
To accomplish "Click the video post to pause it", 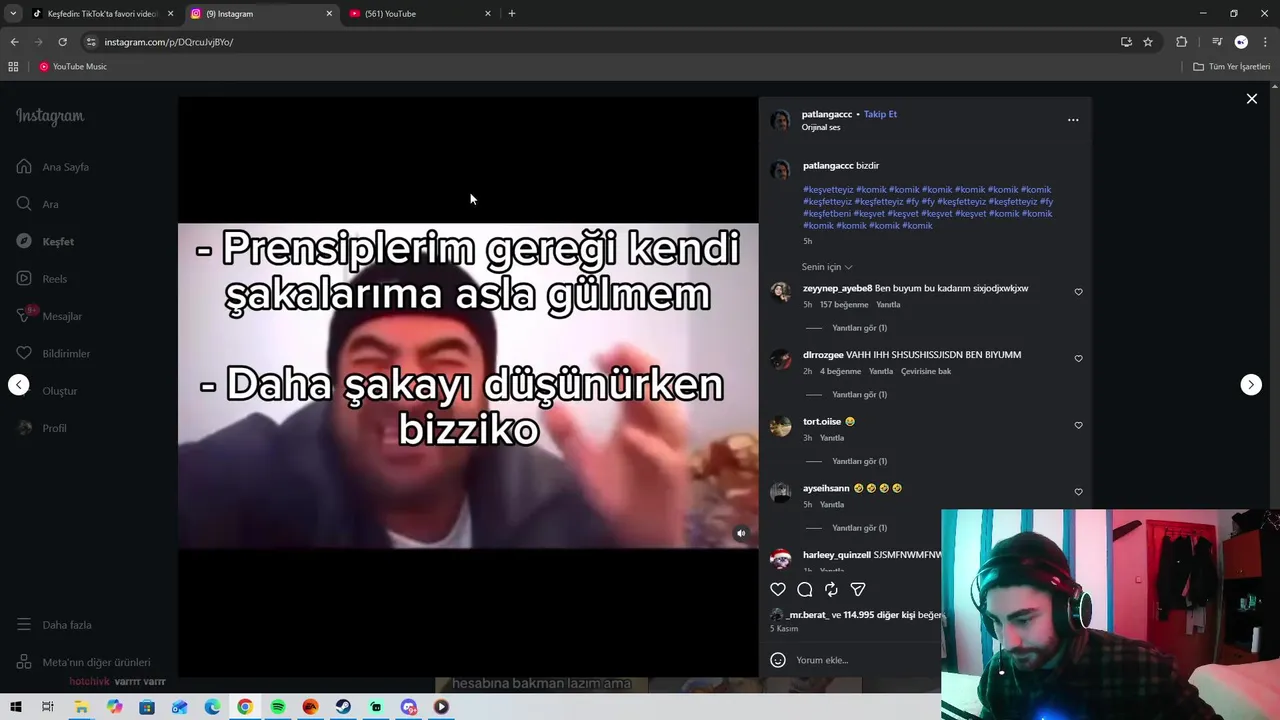I will click(468, 386).
